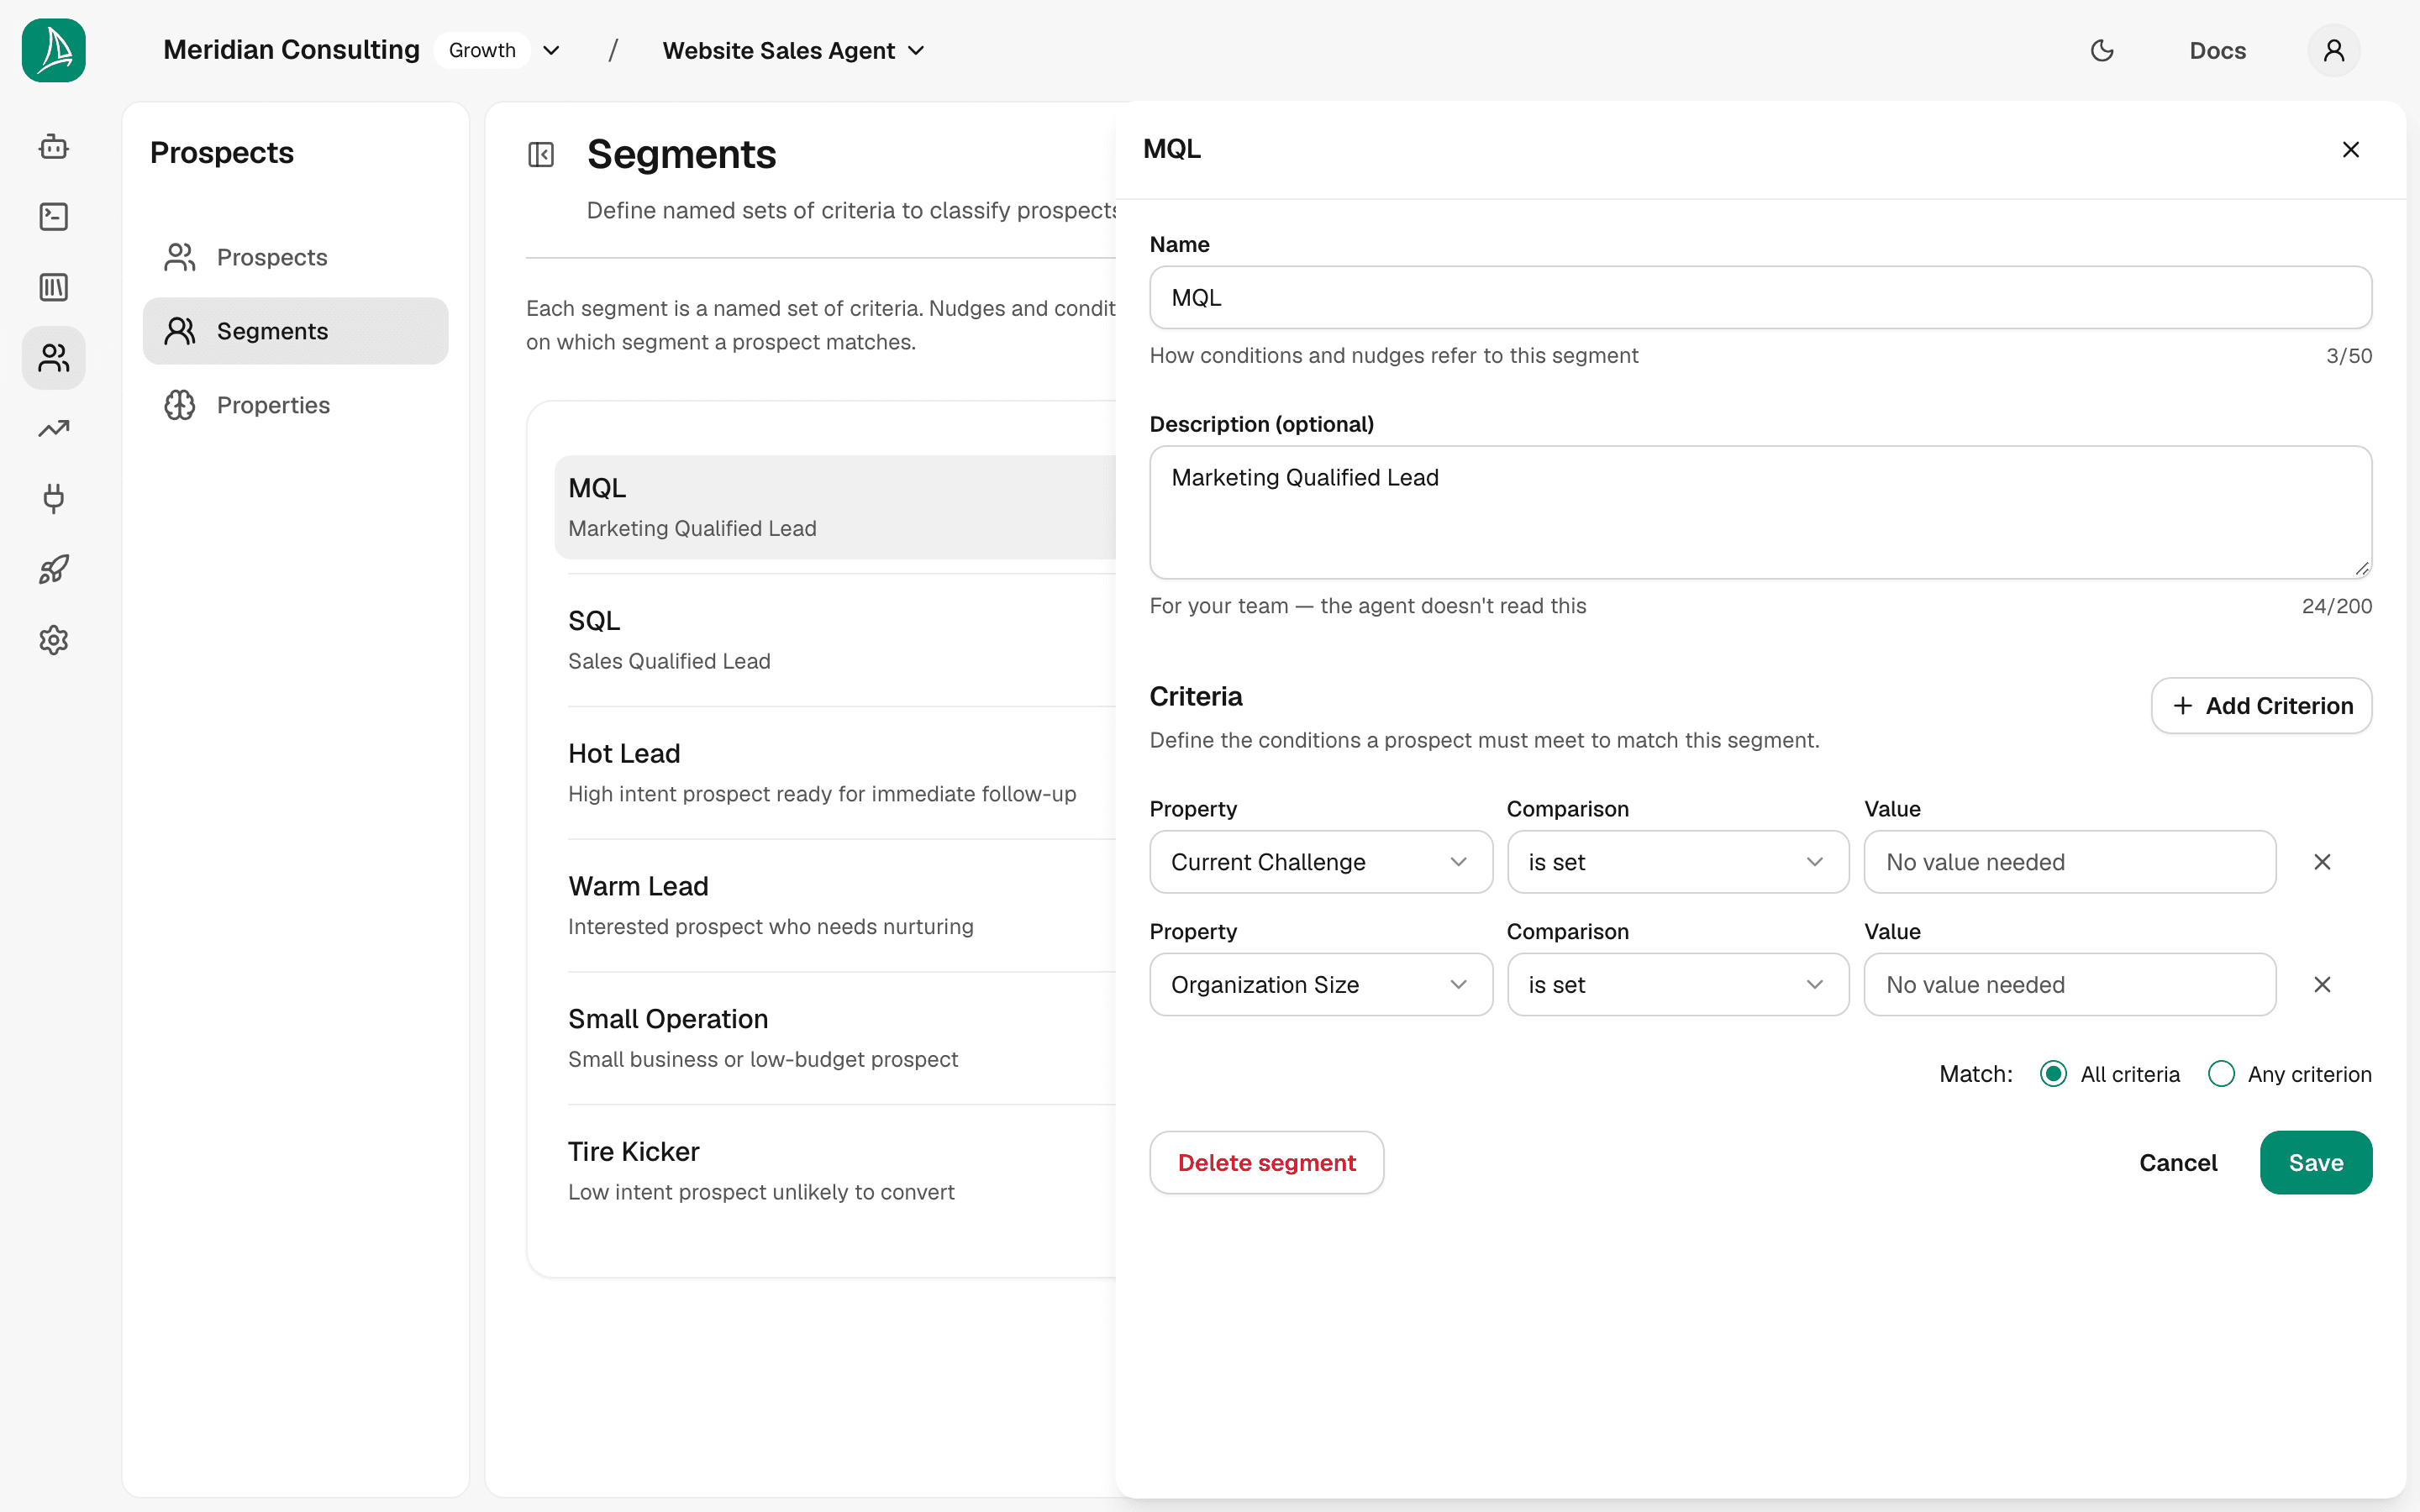The width and height of the screenshot is (2420, 1512).
Task: Save the MQL segment
Action: [2315, 1163]
